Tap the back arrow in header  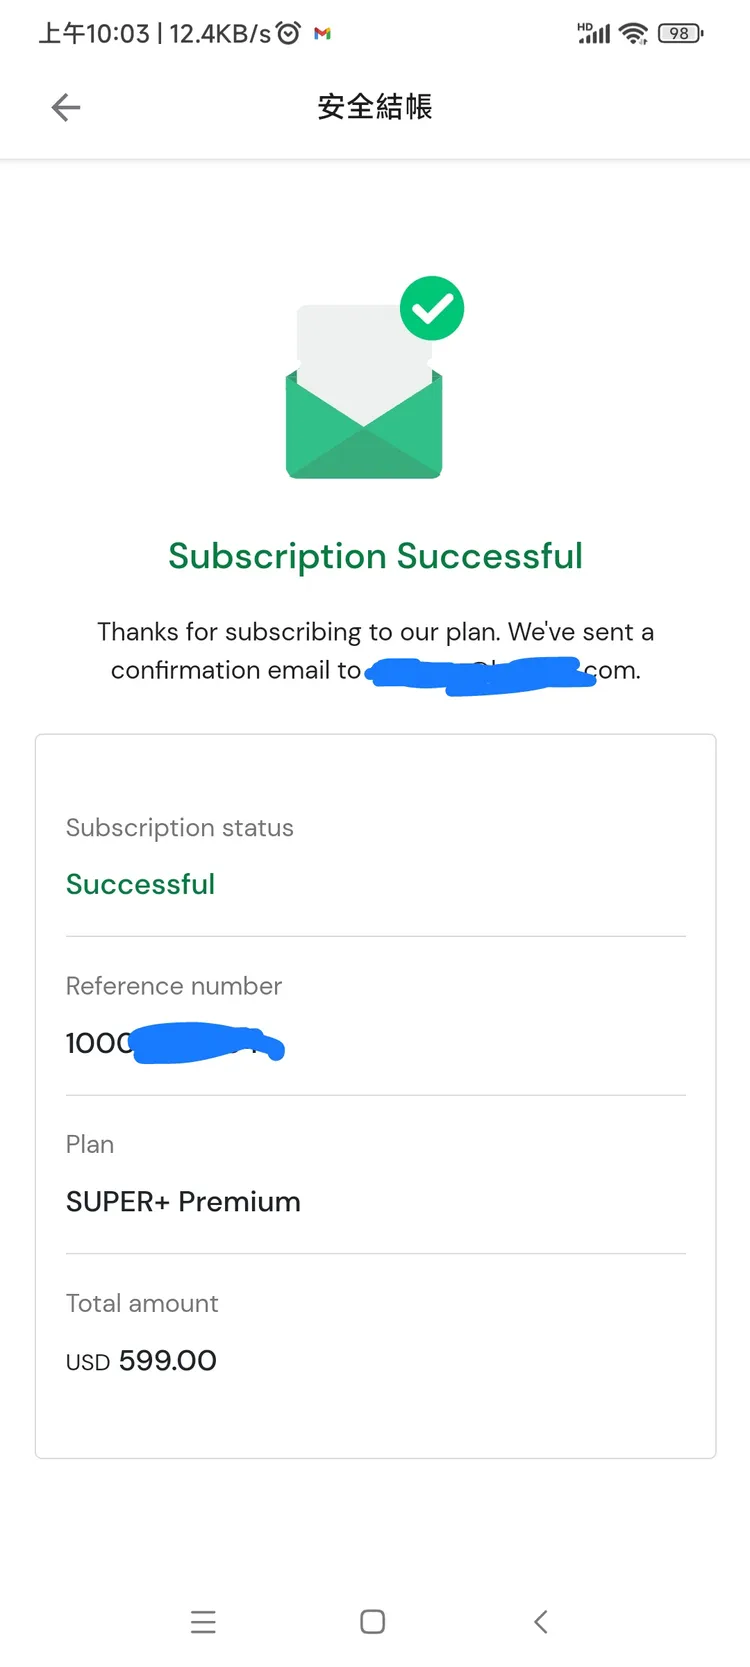pos(66,107)
